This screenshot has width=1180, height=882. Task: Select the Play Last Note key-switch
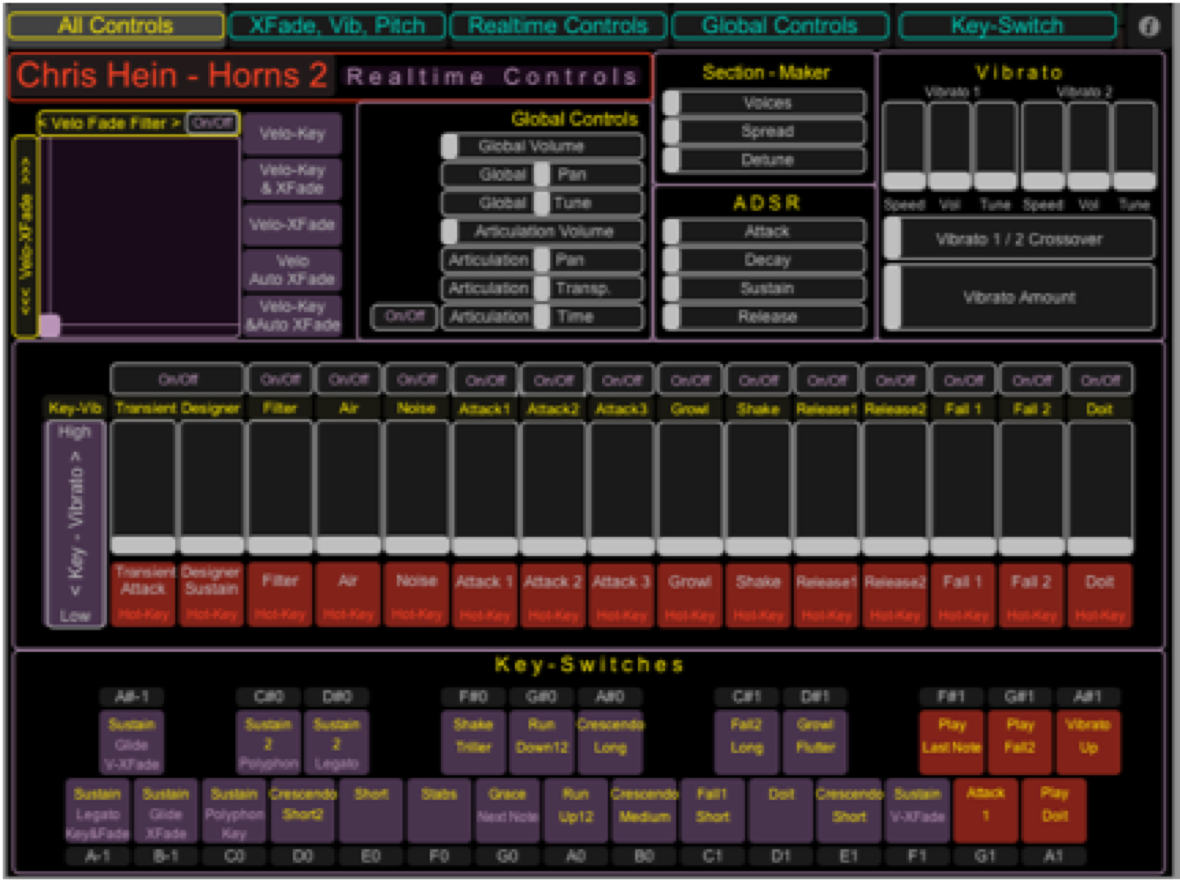click(x=951, y=741)
